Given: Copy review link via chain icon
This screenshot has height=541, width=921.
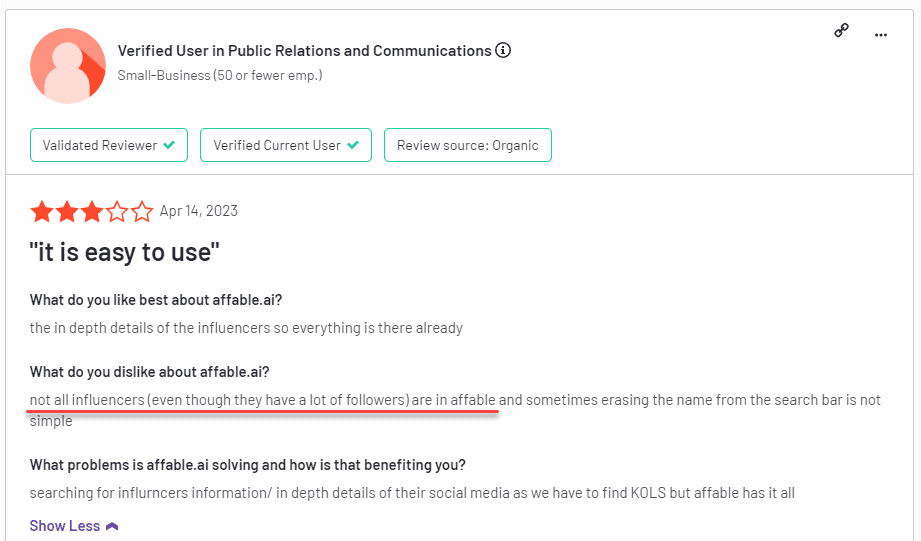Looking at the screenshot, I should 841,32.
